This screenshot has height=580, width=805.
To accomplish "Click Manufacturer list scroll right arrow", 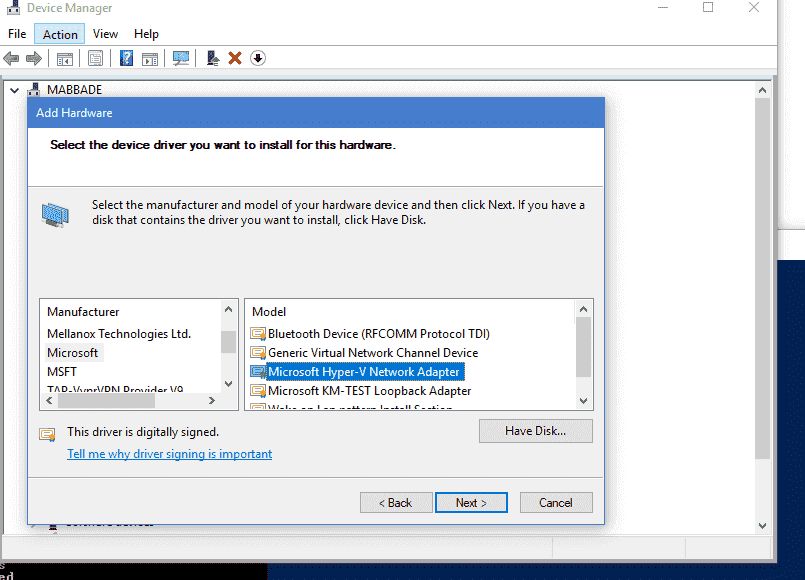I will (x=212, y=400).
